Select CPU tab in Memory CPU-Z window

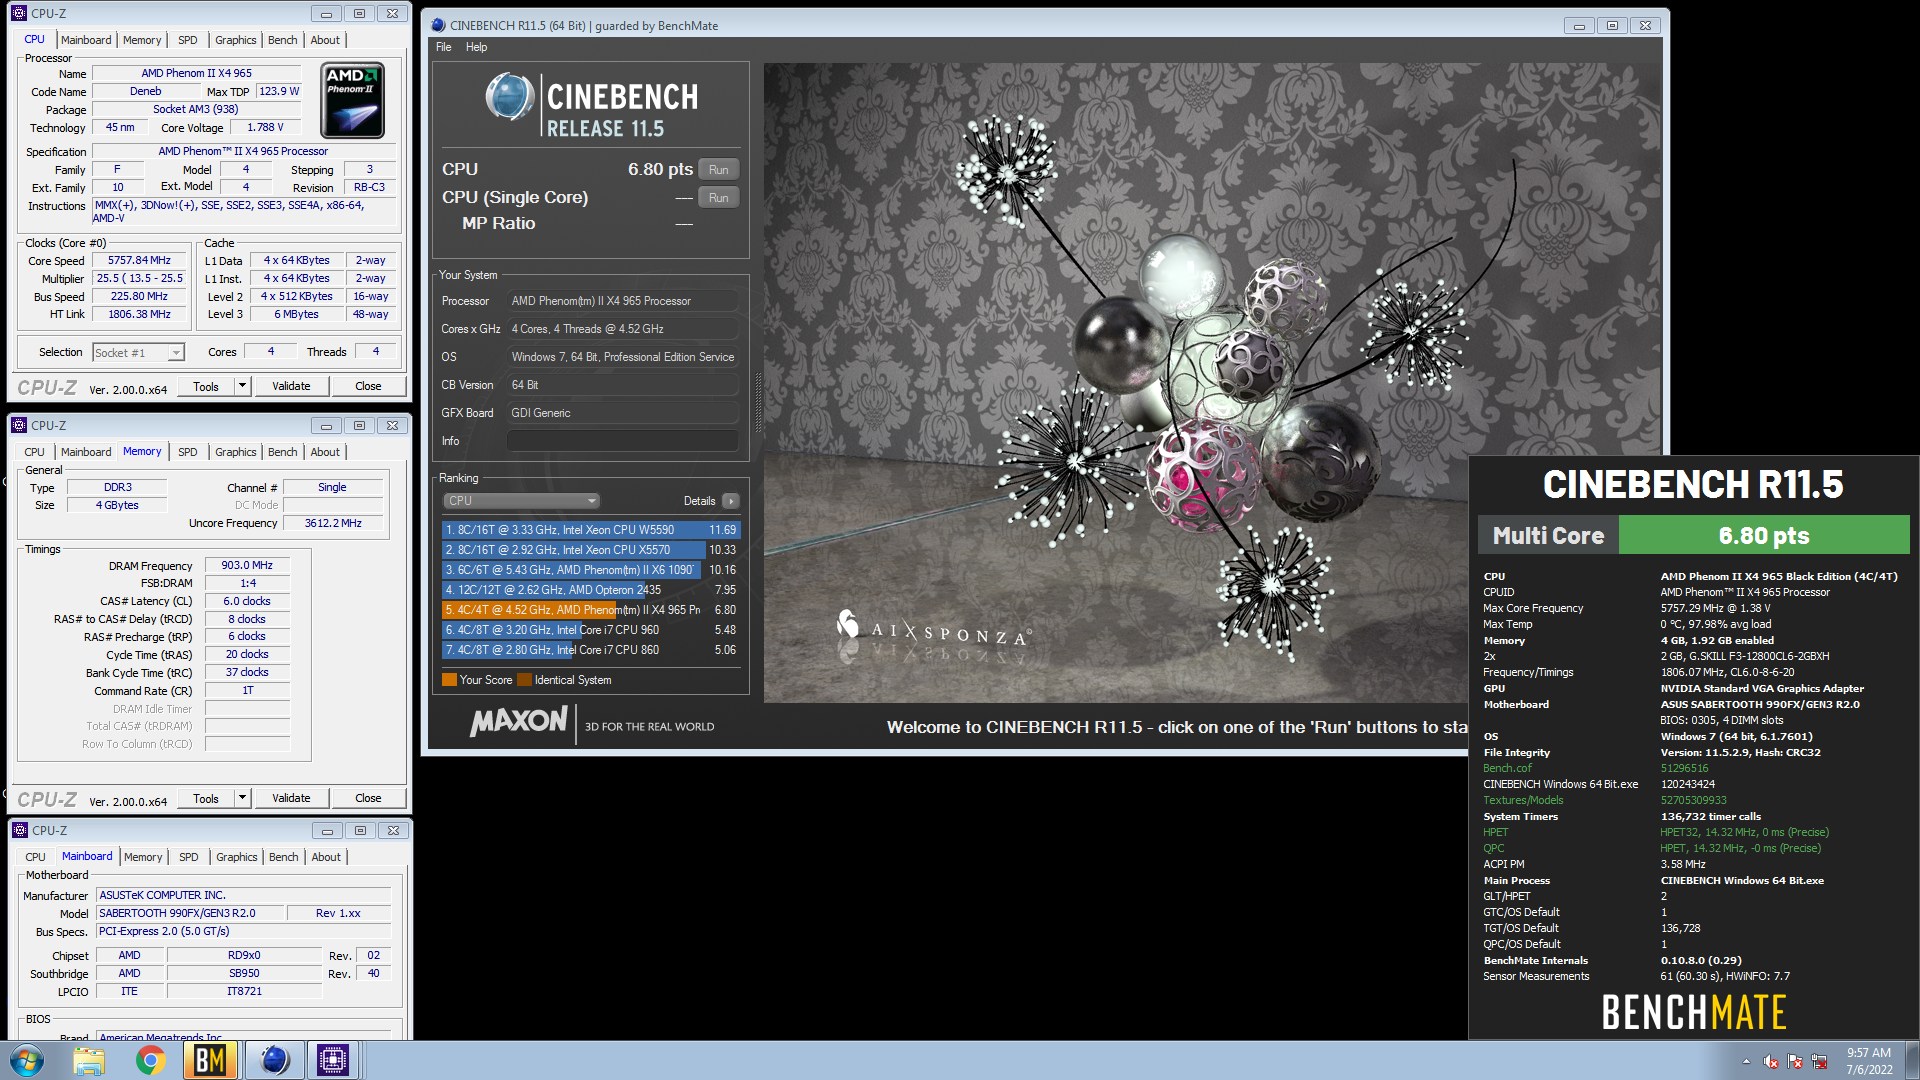(35, 452)
